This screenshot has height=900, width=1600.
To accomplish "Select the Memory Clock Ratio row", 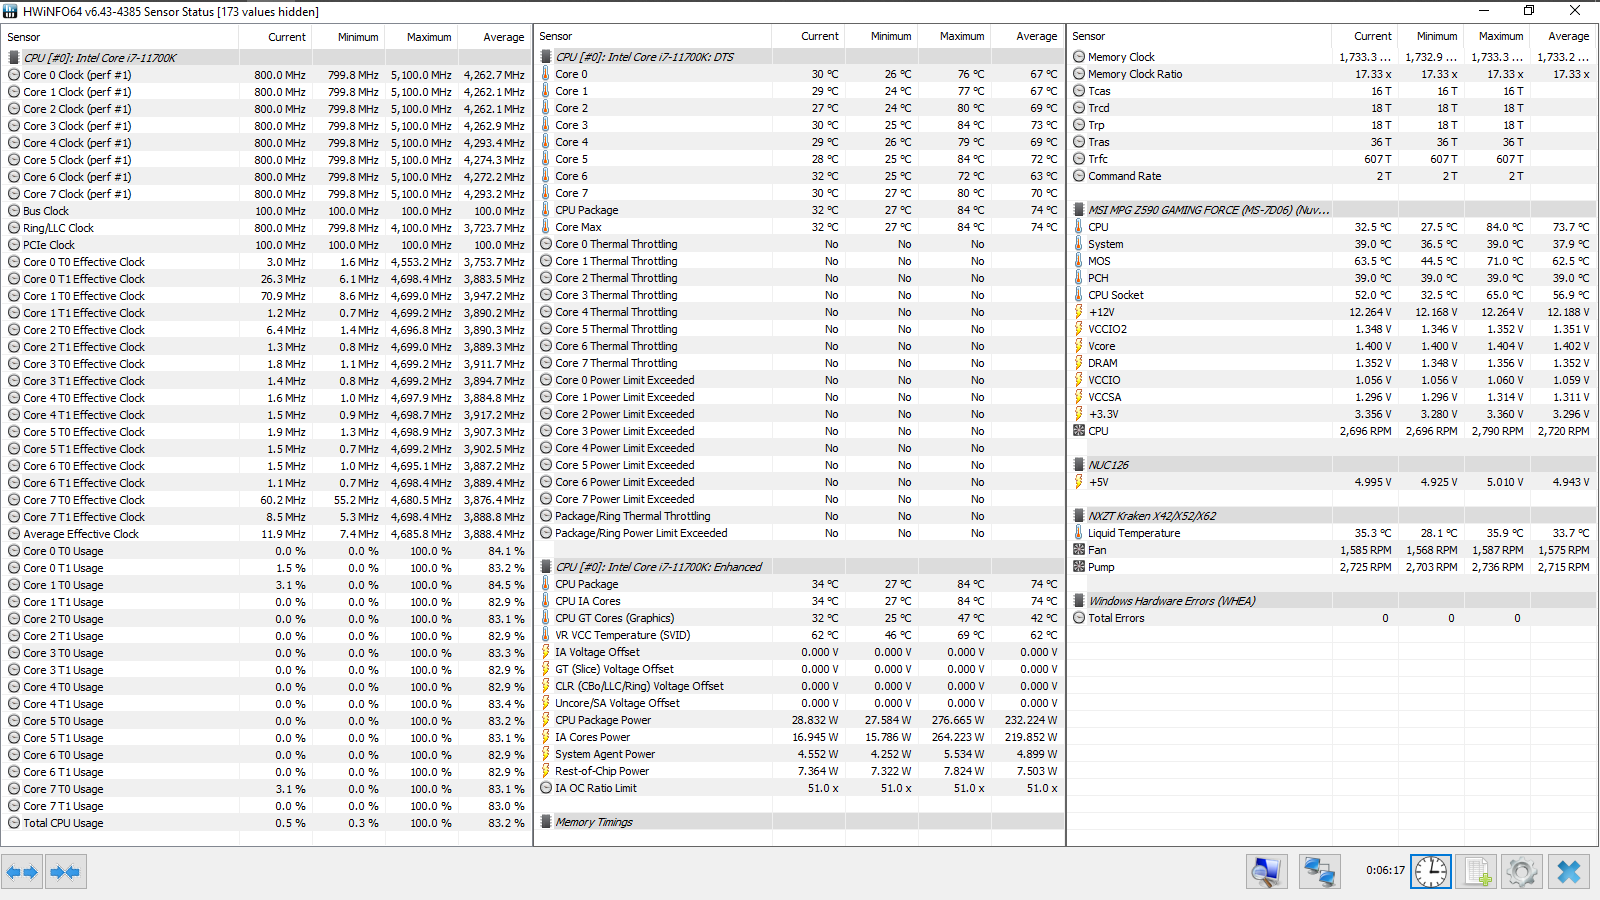I will click(1332, 74).
